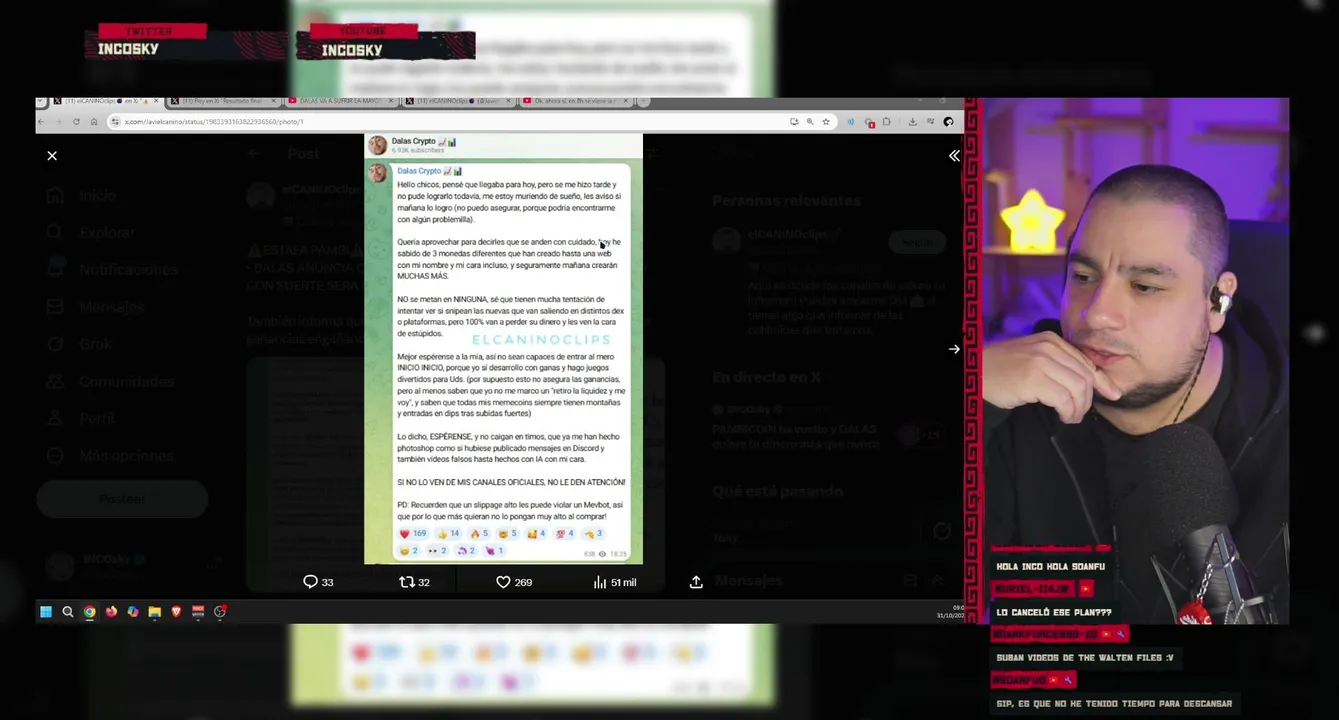This screenshot has width=1339, height=720.
Task: Open Notificaciones in the dimmed X sidebar
Action: pos(112,270)
